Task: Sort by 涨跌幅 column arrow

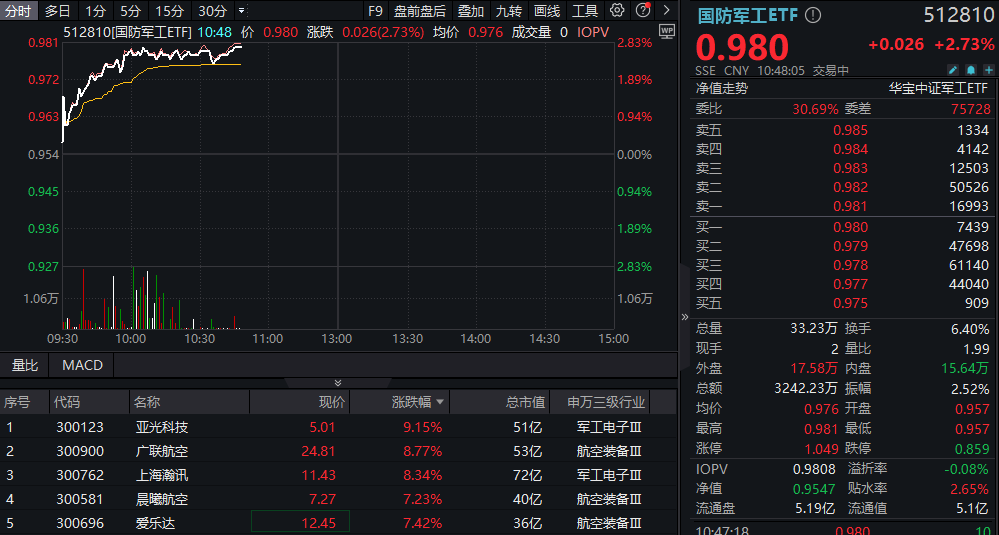Action: click(x=440, y=402)
